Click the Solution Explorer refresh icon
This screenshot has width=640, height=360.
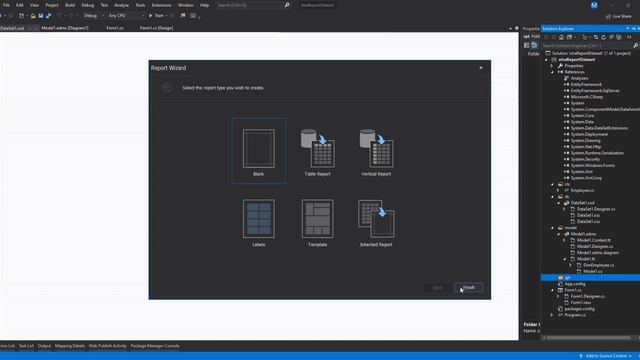click(604, 37)
